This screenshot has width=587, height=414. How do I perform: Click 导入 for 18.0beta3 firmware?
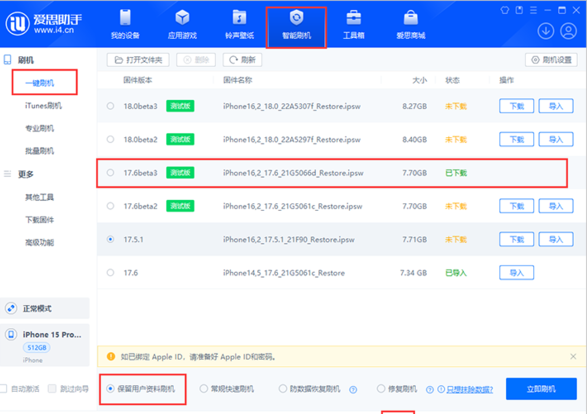556,106
